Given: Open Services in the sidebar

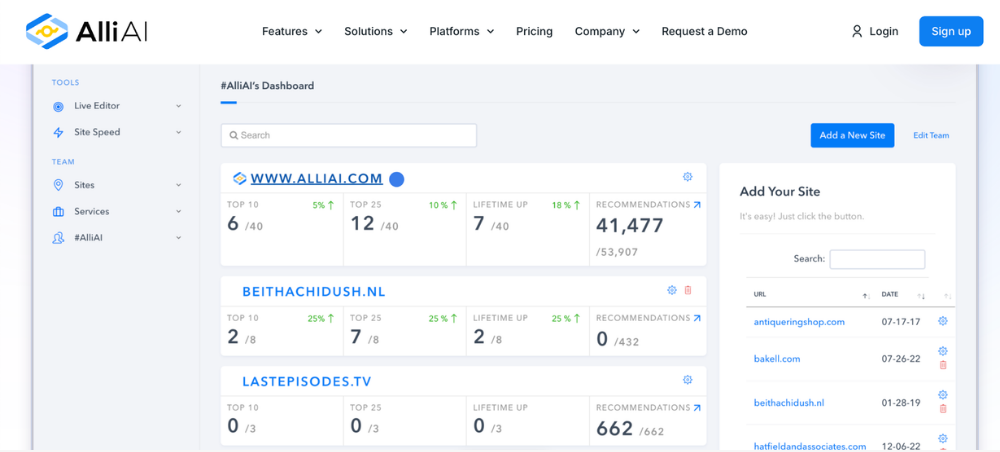Looking at the screenshot, I should click(92, 211).
